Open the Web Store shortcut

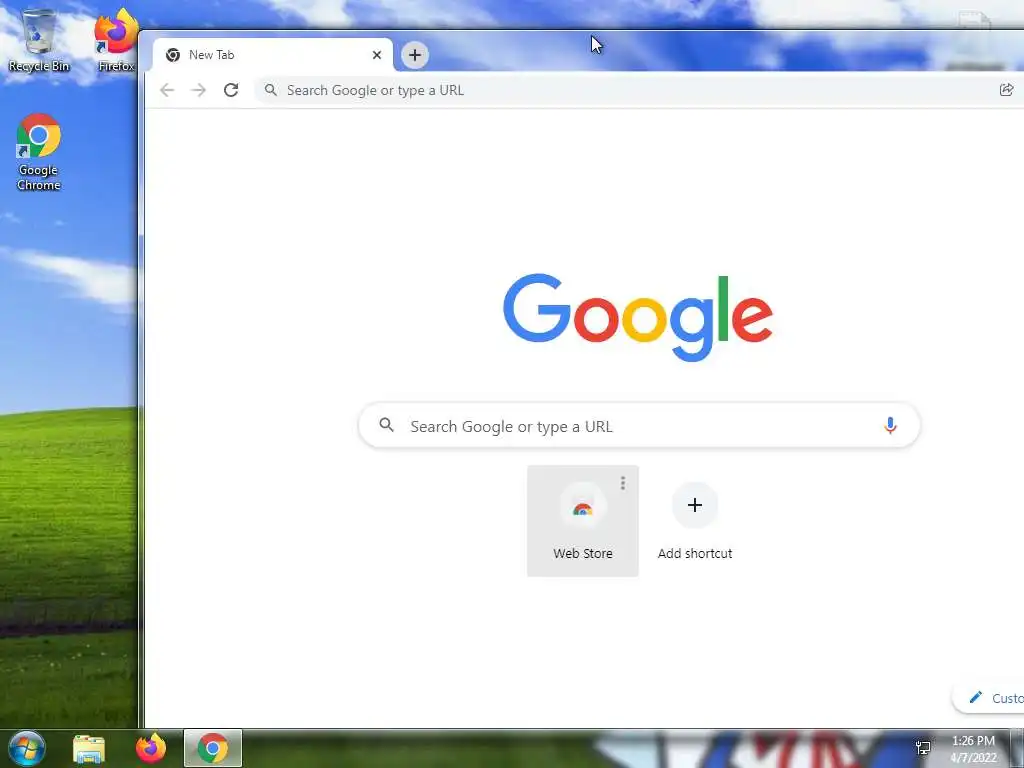point(583,521)
